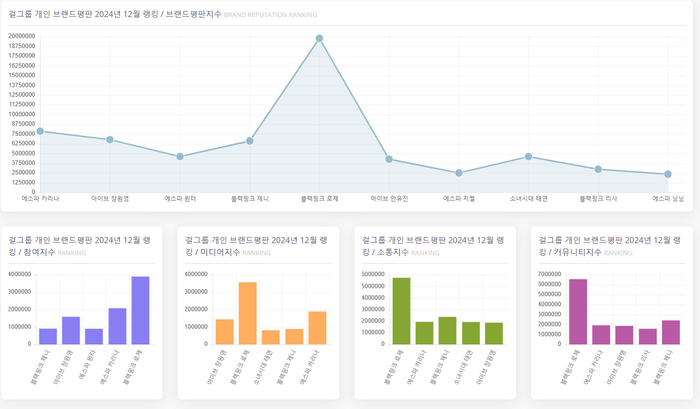Click the 에스파 닝닝 data point

coord(668,174)
